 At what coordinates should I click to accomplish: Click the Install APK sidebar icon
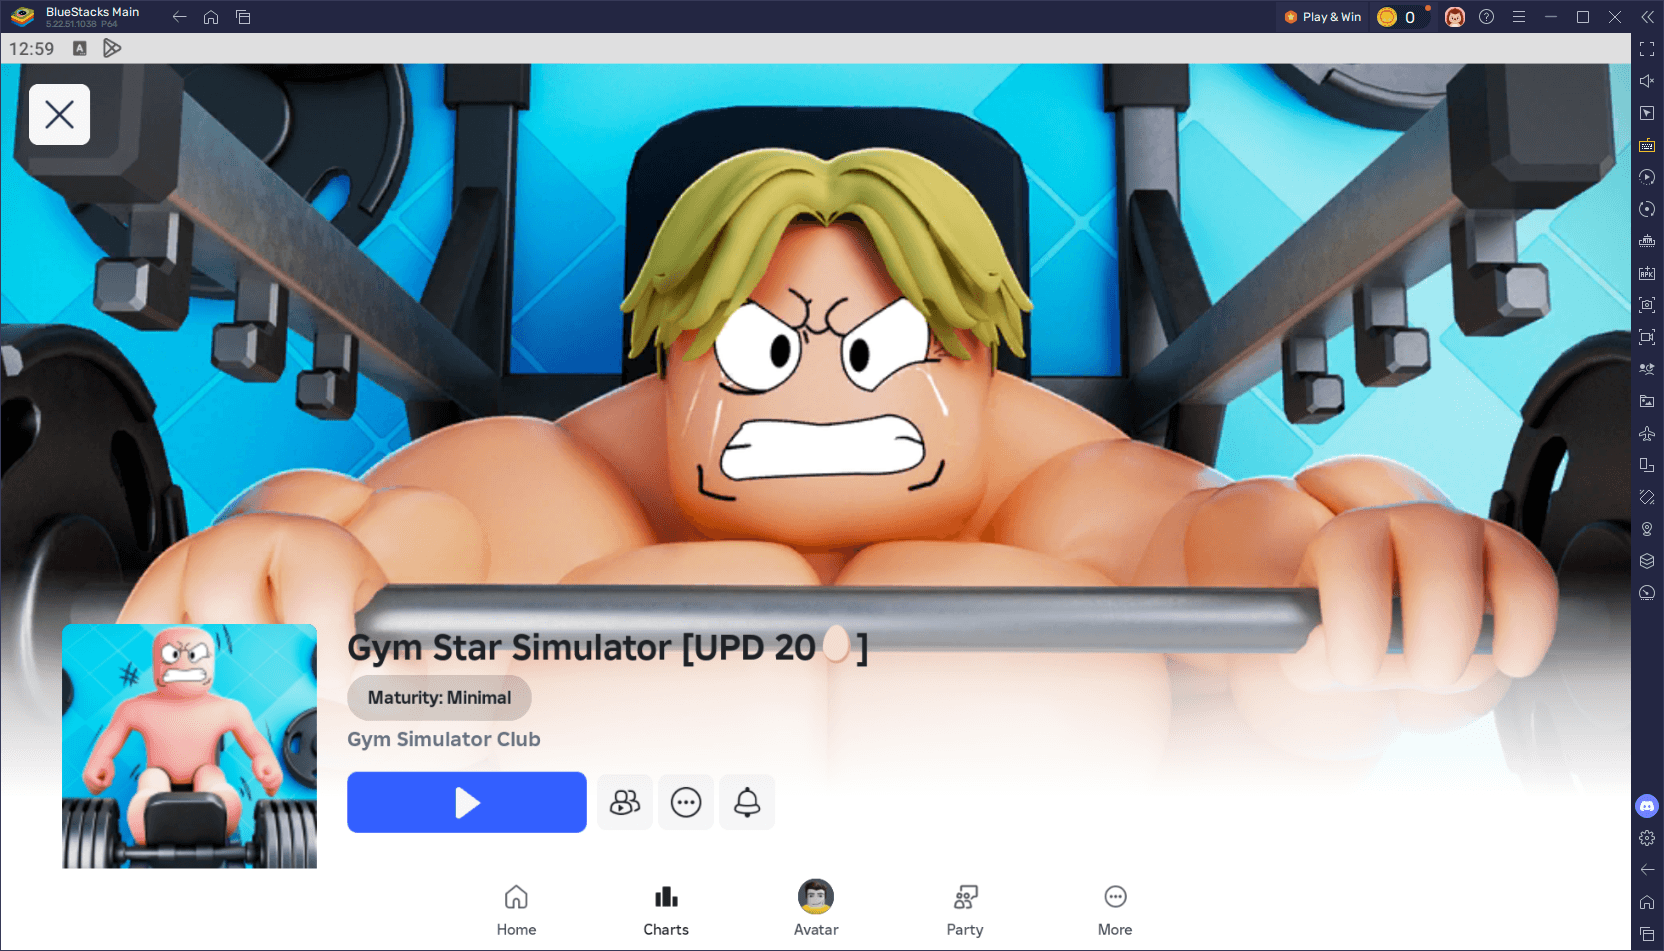tap(1647, 273)
